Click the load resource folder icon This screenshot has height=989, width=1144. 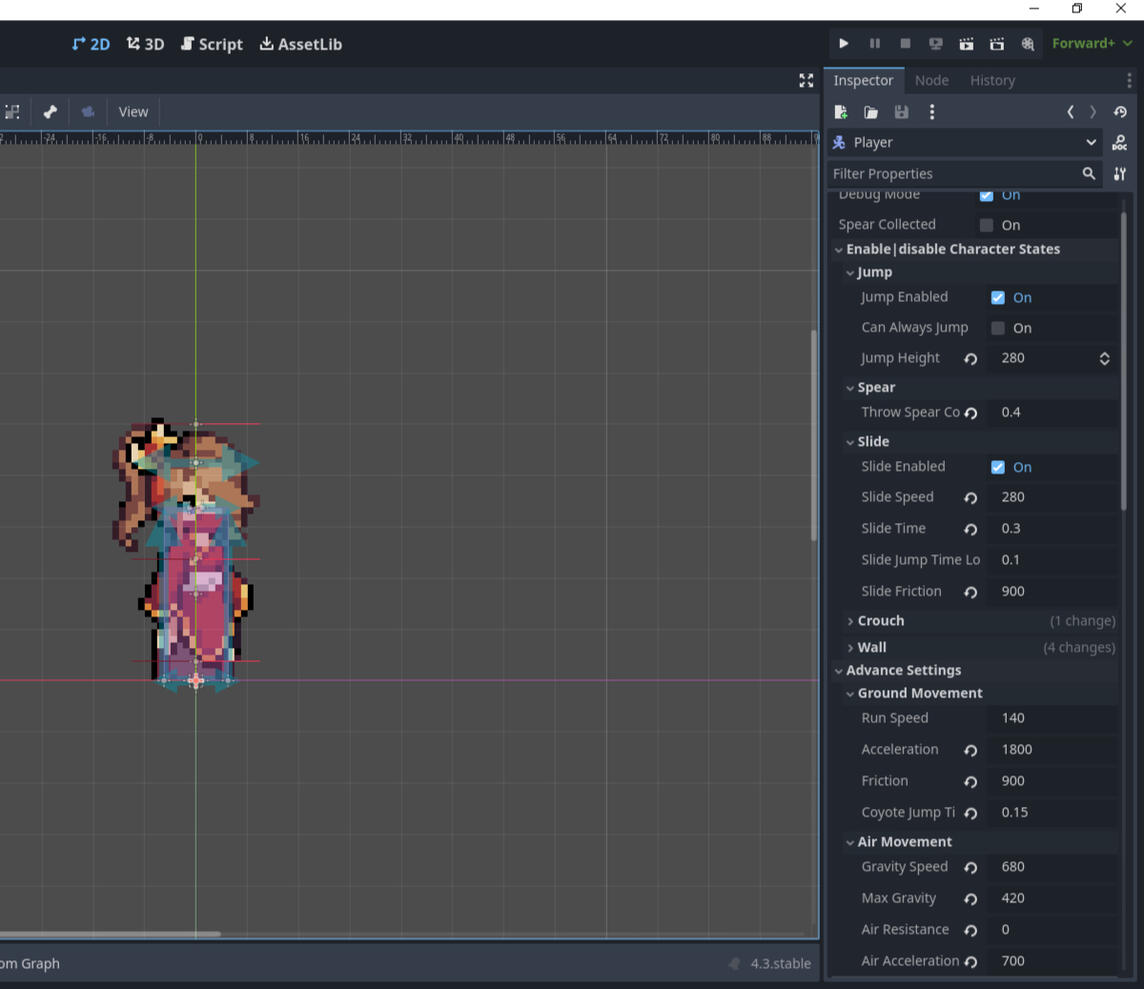(871, 112)
